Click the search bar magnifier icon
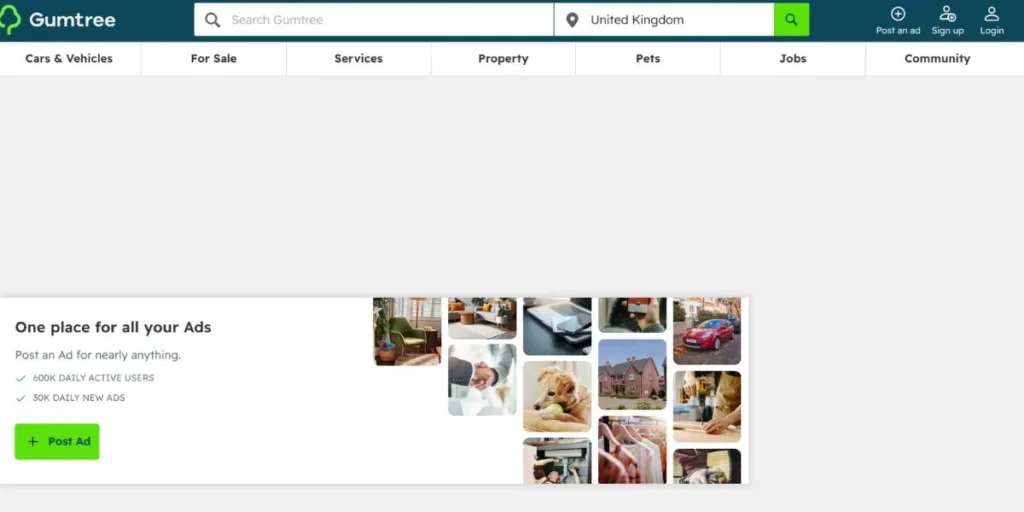The image size is (1024, 512). (x=212, y=20)
